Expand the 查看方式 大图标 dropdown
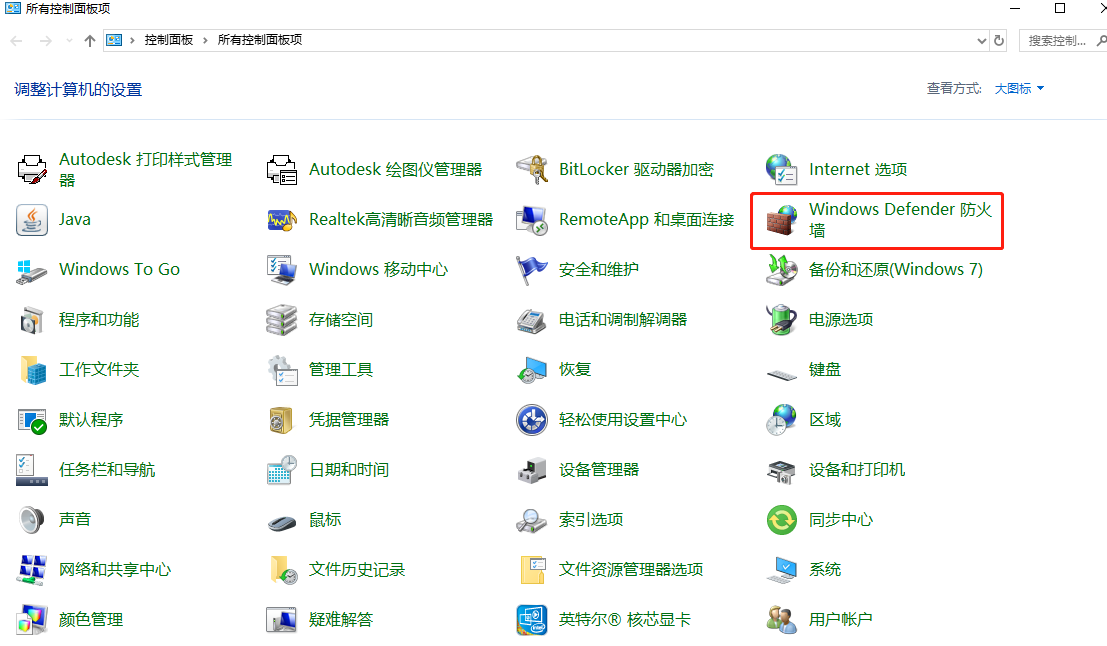Viewport: 1107px width, 646px height. 1019,89
